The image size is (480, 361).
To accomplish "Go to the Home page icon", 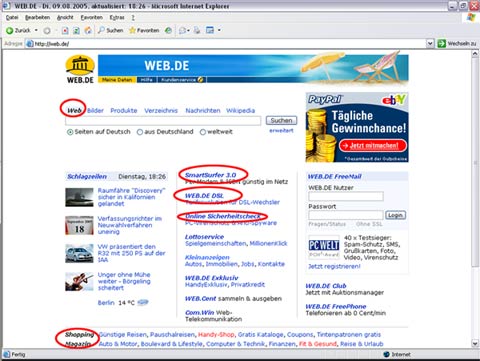I will 88,31.
